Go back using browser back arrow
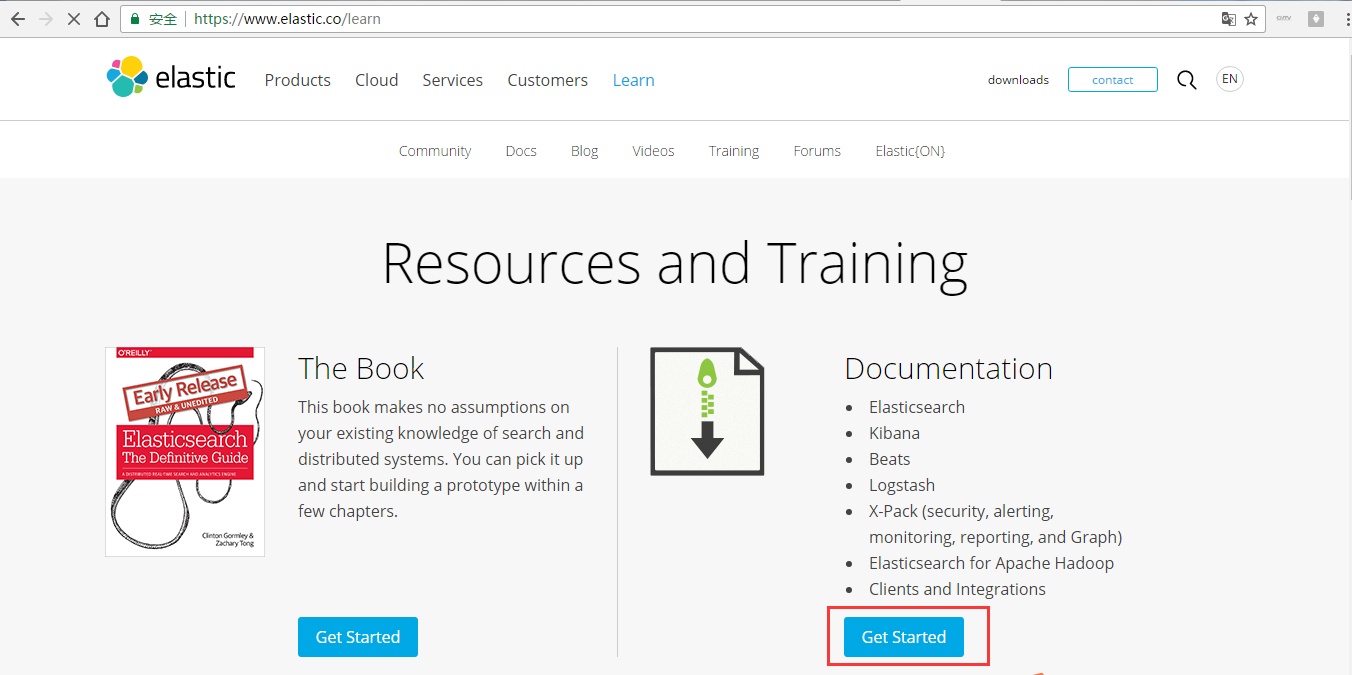This screenshot has height=675, width=1352. (17, 19)
